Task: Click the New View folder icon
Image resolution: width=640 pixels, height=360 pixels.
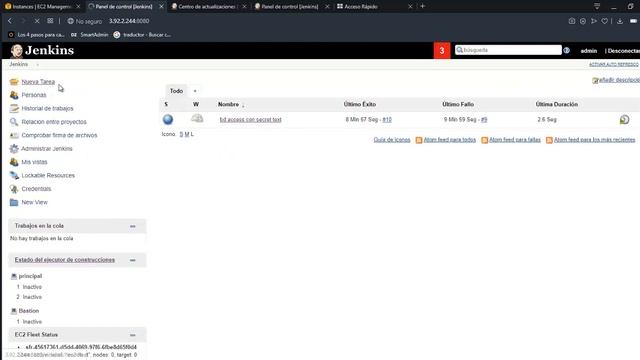Action: [14, 202]
